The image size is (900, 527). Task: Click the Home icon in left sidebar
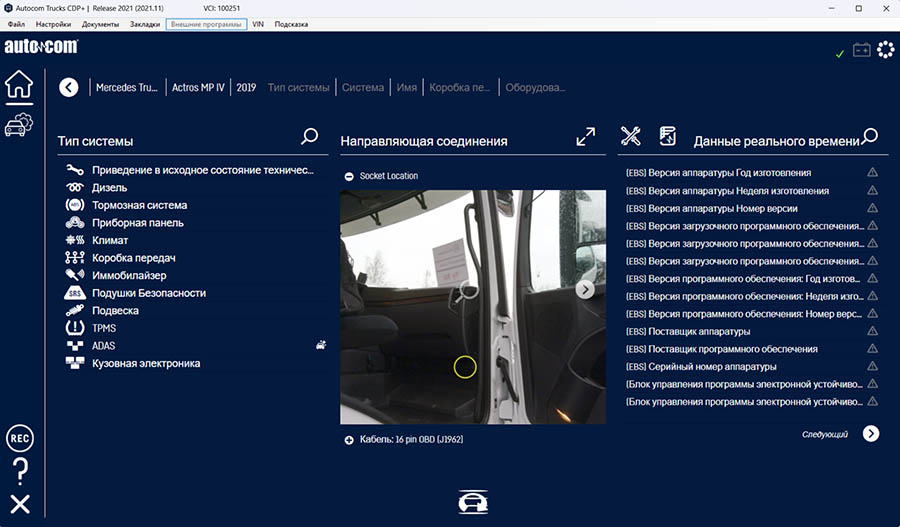(x=19, y=86)
